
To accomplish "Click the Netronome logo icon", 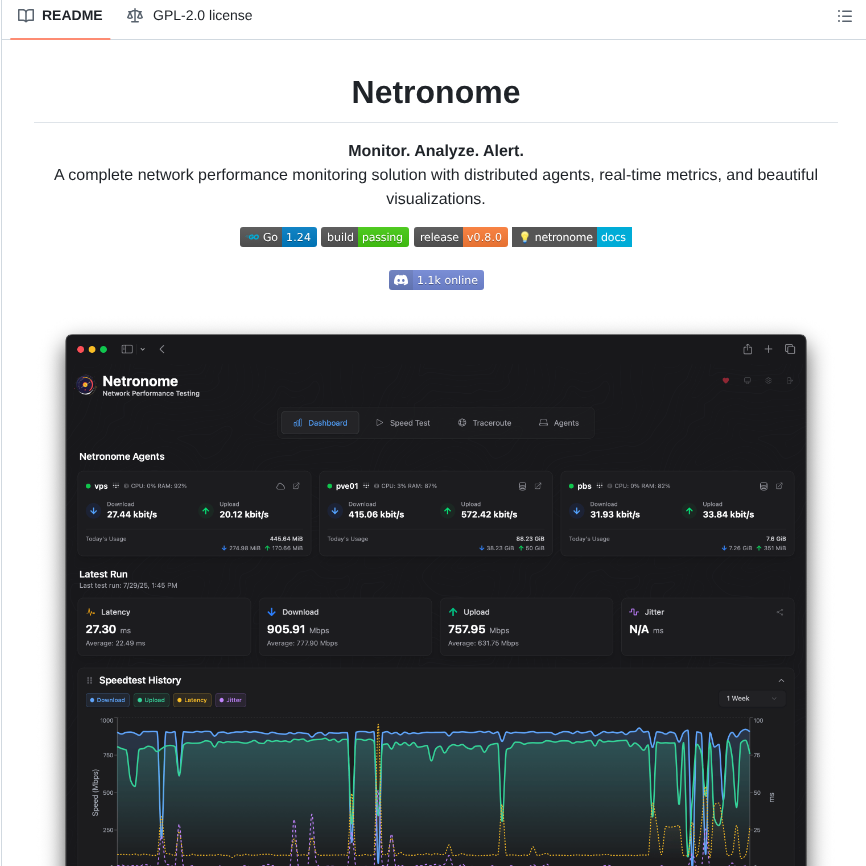I will (85, 386).
